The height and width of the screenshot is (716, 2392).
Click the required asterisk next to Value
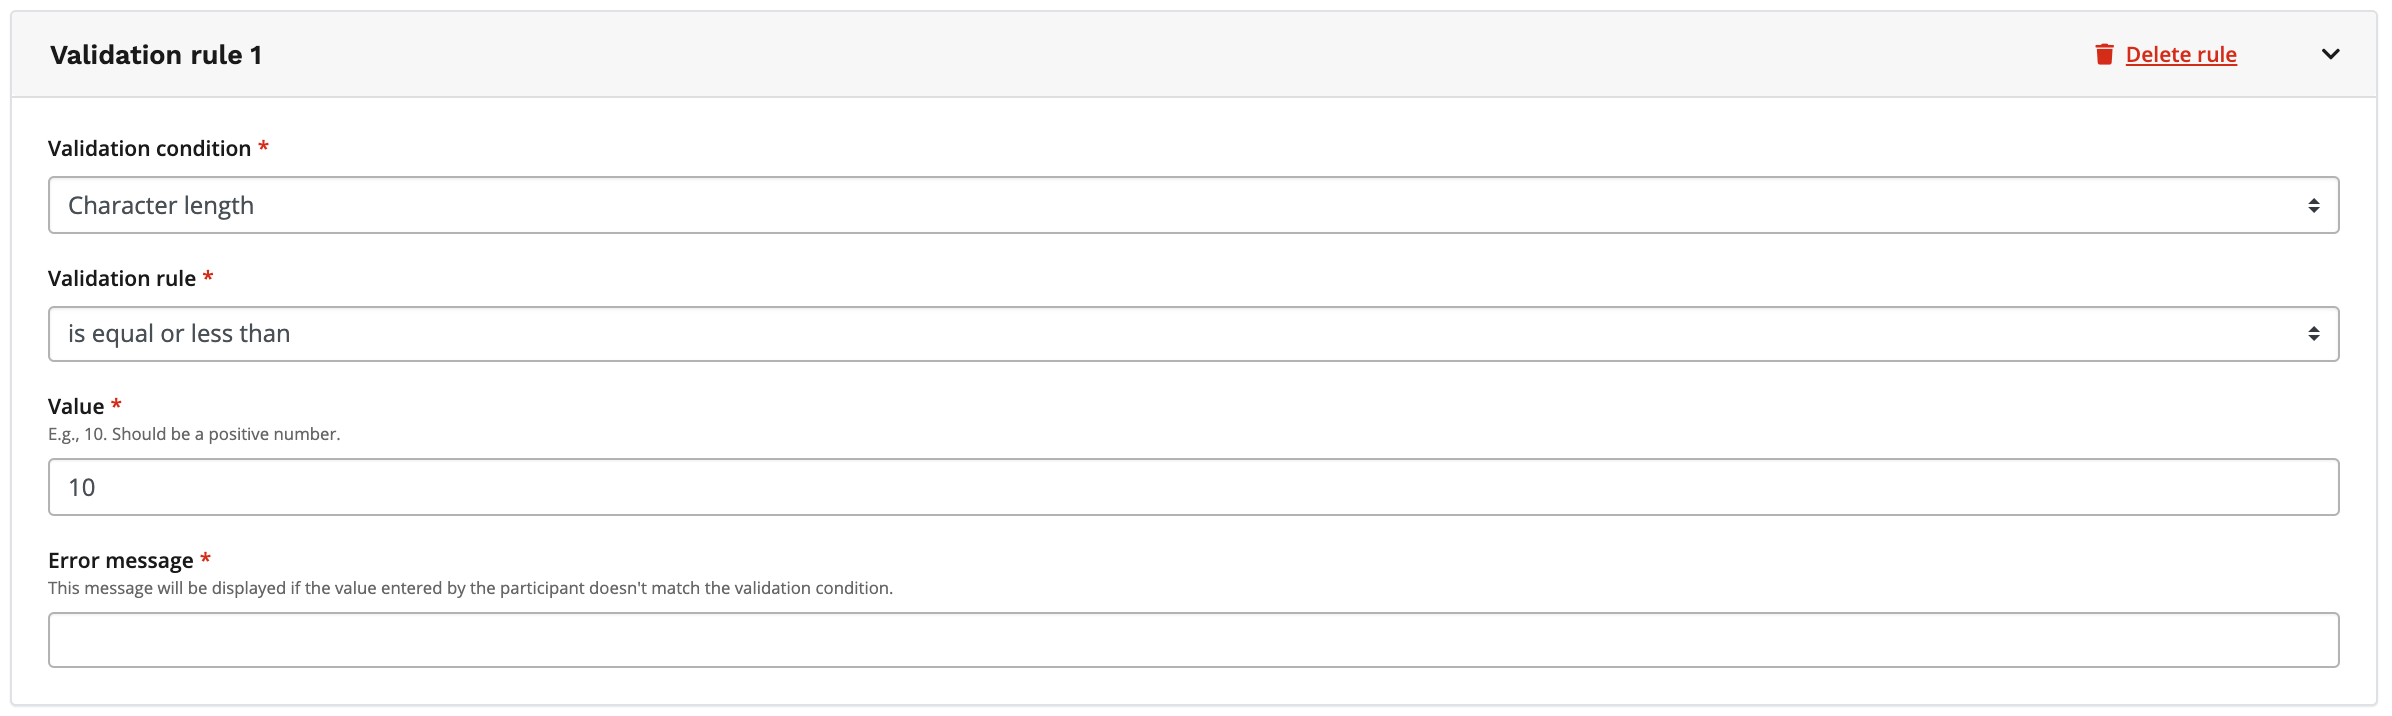[116, 405]
